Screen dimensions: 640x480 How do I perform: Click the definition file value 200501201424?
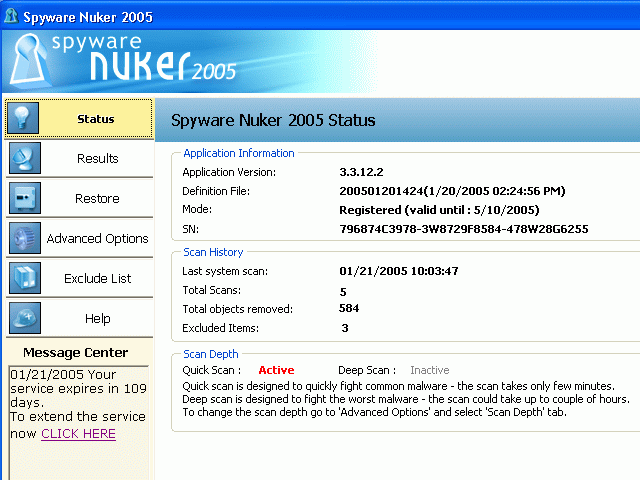[x=452, y=191]
